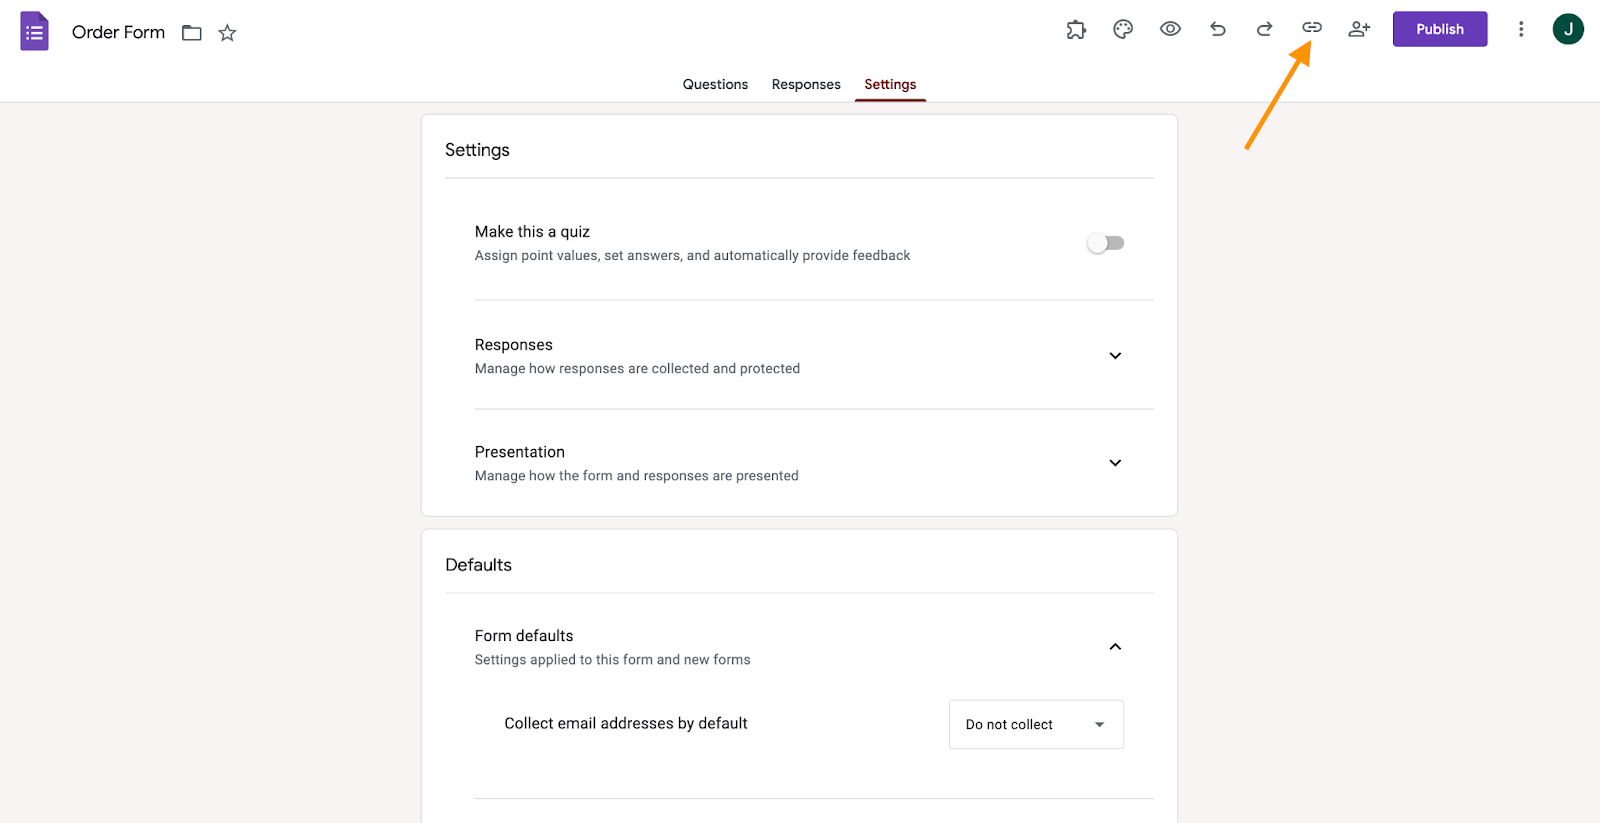Preview the form with eye icon

click(1170, 29)
